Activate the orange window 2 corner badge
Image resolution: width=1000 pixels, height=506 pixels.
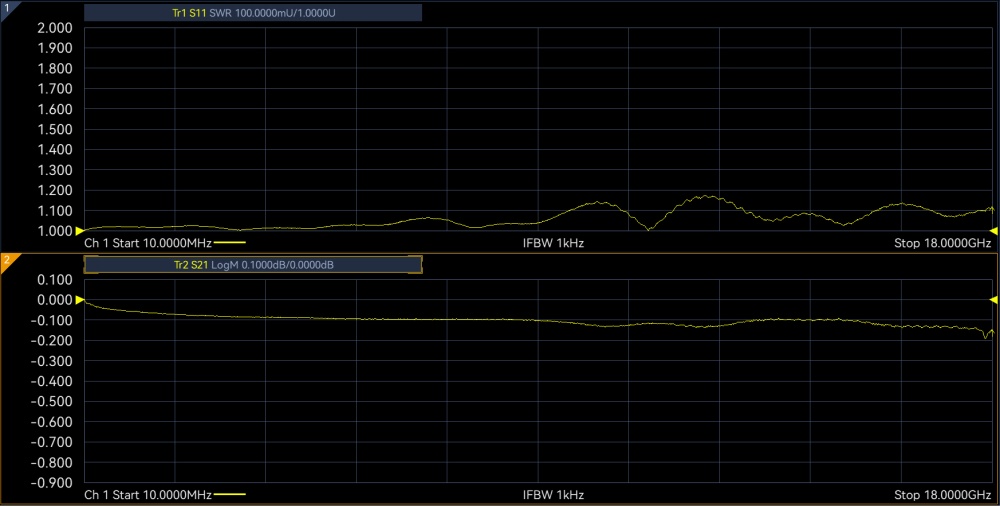click(6, 260)
